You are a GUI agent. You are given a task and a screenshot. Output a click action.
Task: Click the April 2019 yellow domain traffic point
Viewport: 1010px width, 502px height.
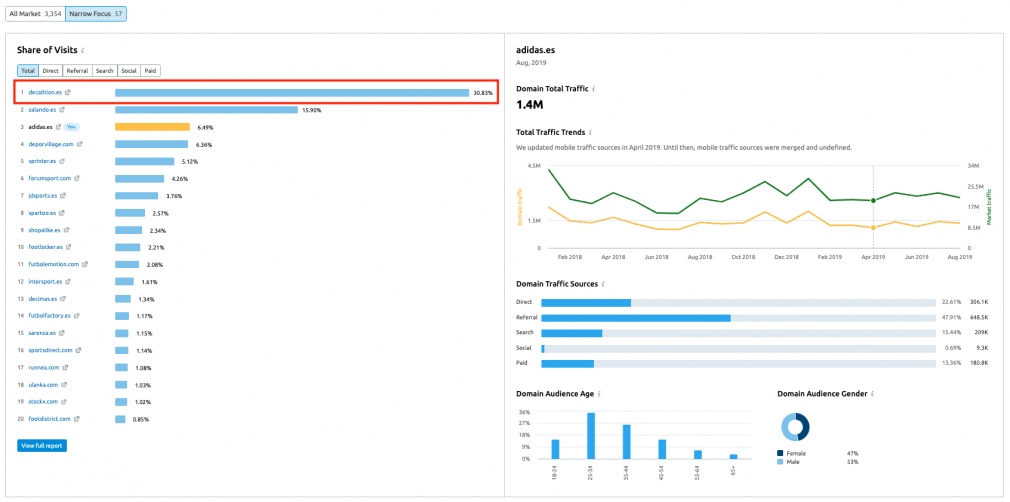873,227
